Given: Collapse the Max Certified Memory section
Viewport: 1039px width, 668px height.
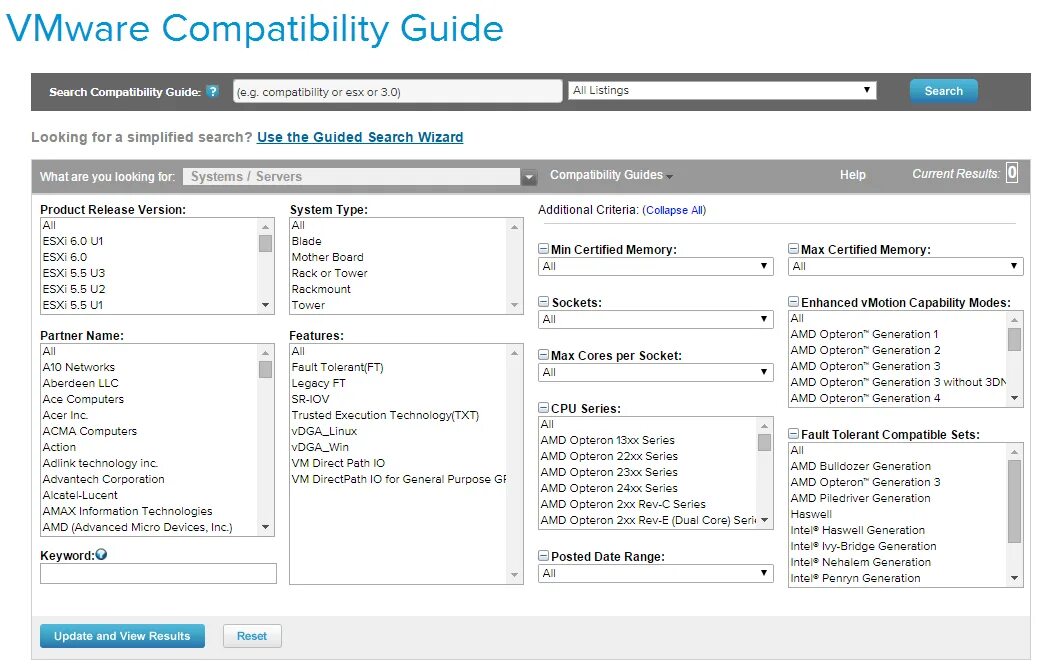Looking at the screenshot, I should (793, 249).
